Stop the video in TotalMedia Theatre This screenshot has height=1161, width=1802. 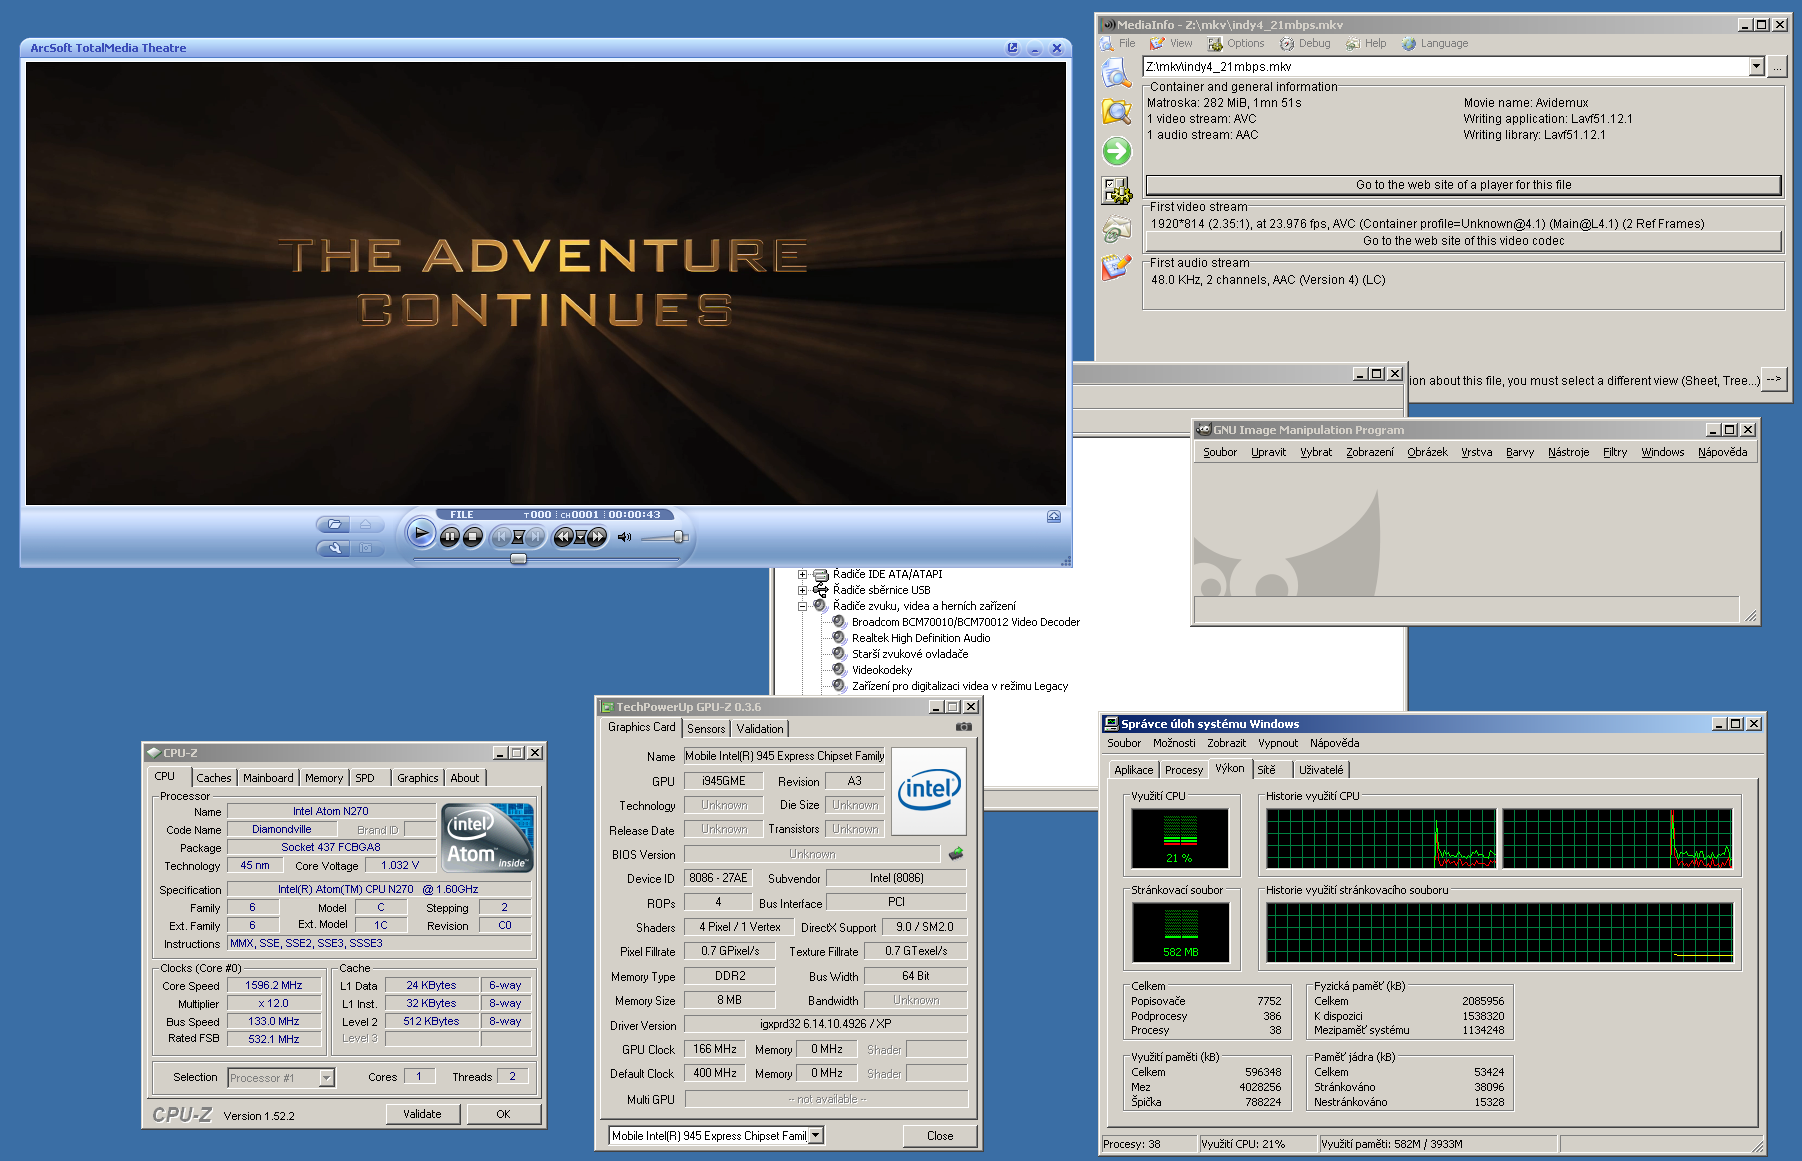[x=473, y=537]
